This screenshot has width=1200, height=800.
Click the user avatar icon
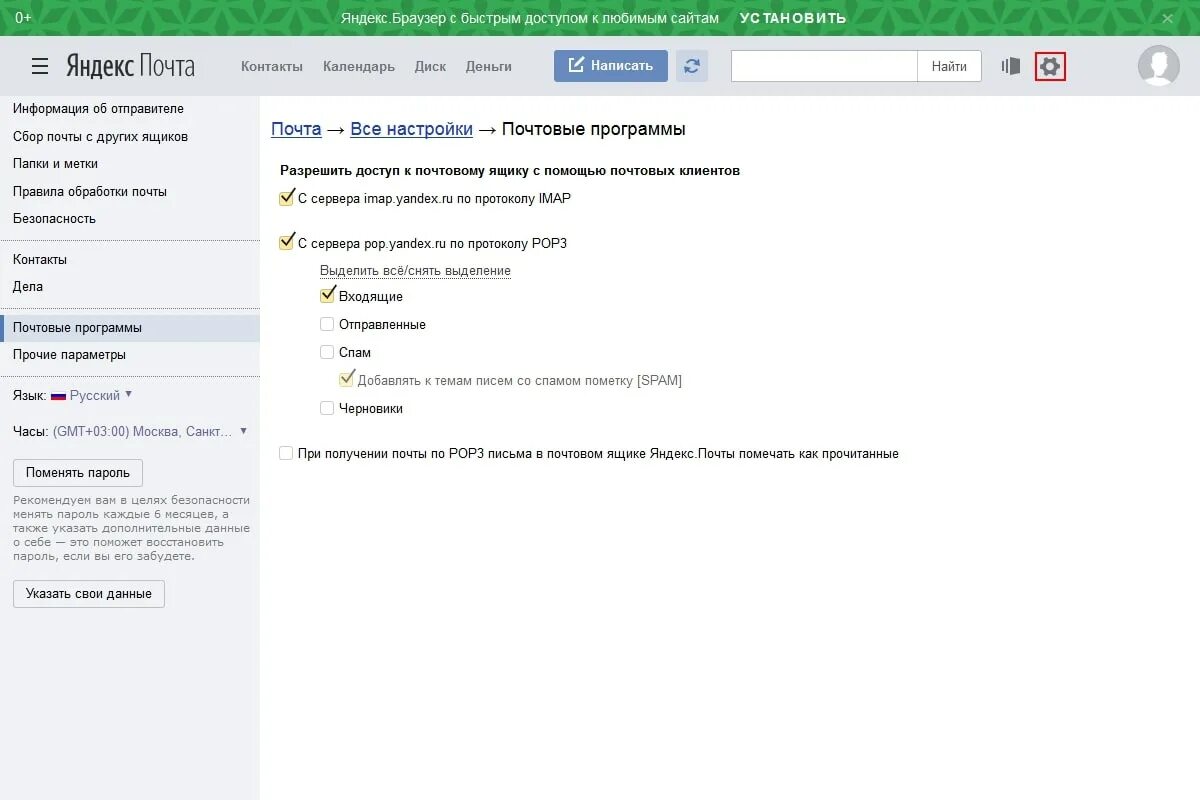(1159, 66)
